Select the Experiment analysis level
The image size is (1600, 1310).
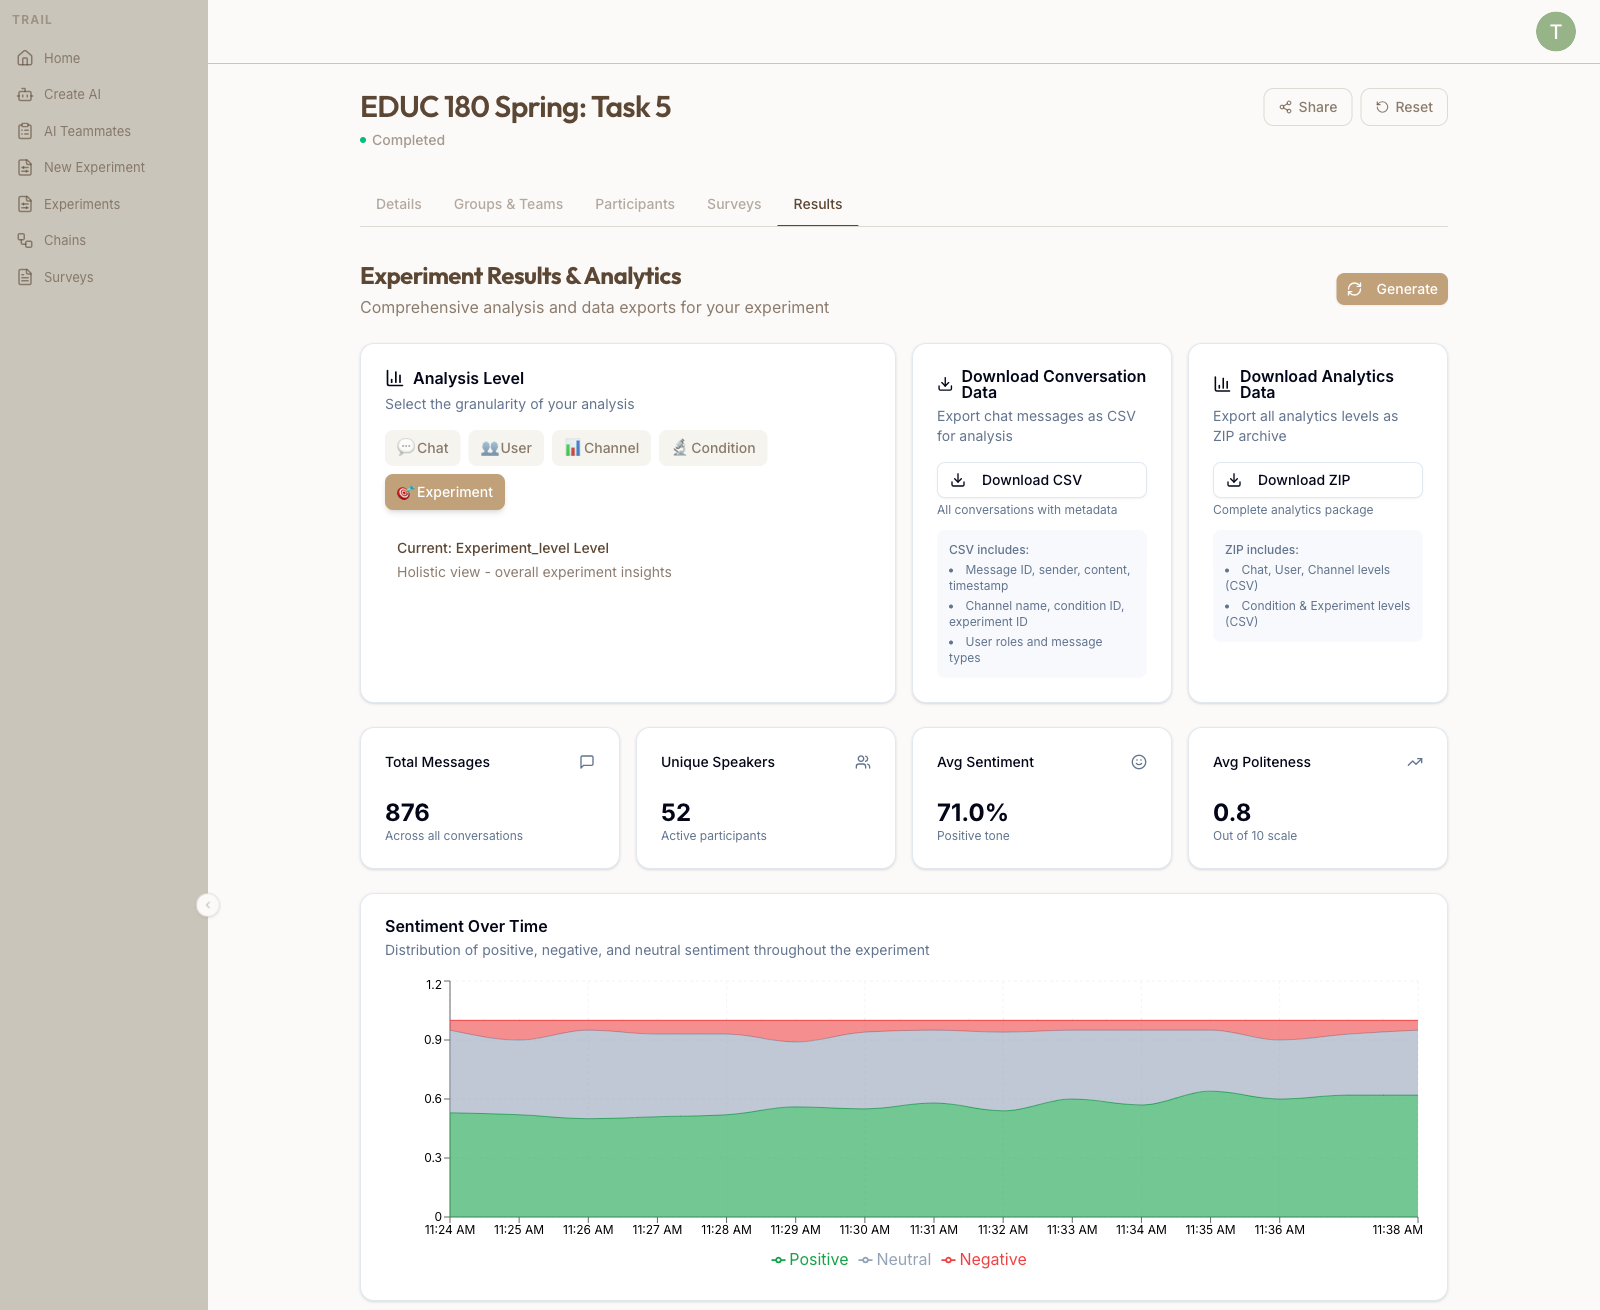click(x=445, y=492)
